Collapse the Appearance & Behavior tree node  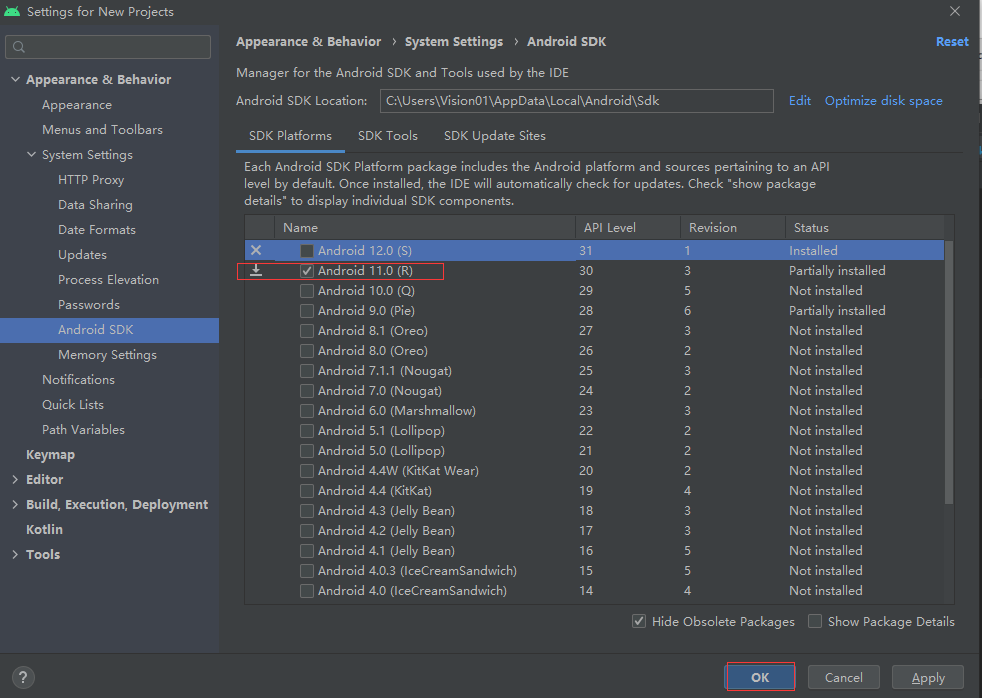pos(16,80)
